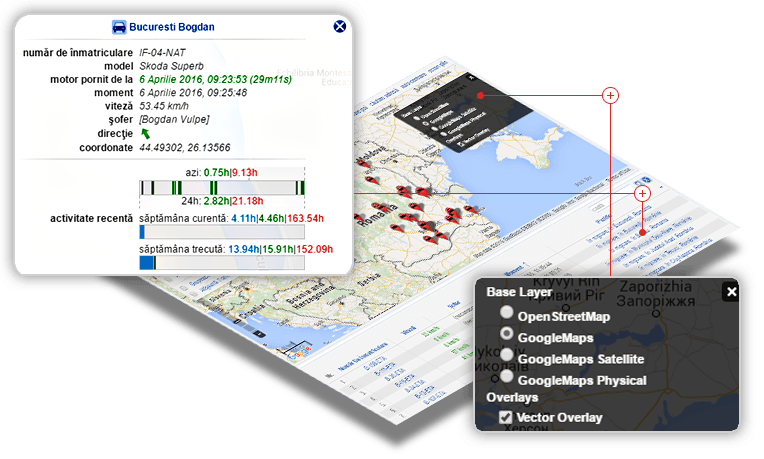Click the 24h activity timeline bar
The height and width of the screenshot is (459, 764).
222,187
